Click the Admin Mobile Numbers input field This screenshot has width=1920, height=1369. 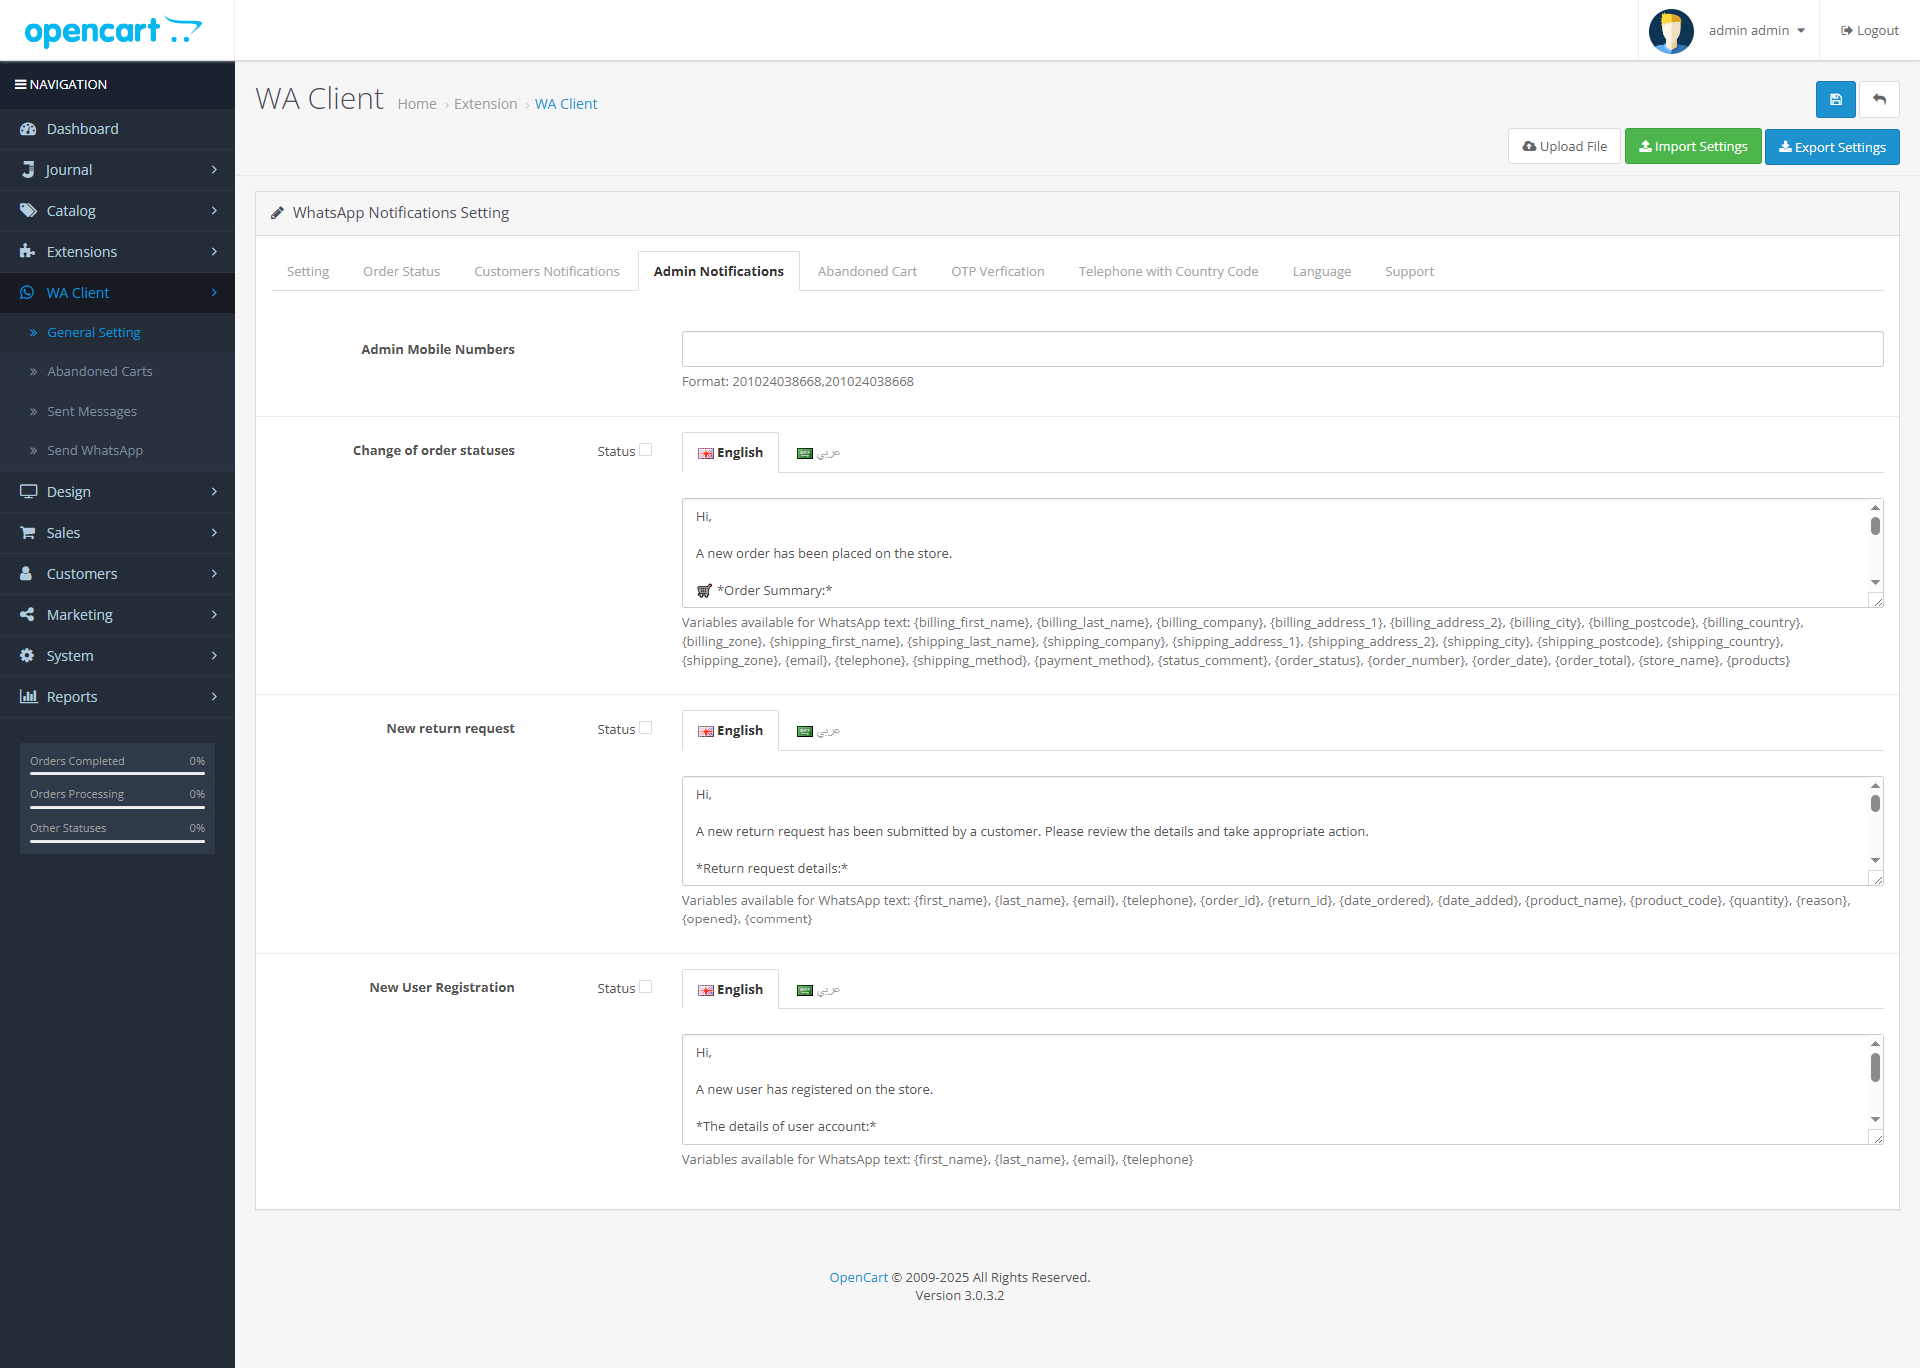(x=1282, y=349)
